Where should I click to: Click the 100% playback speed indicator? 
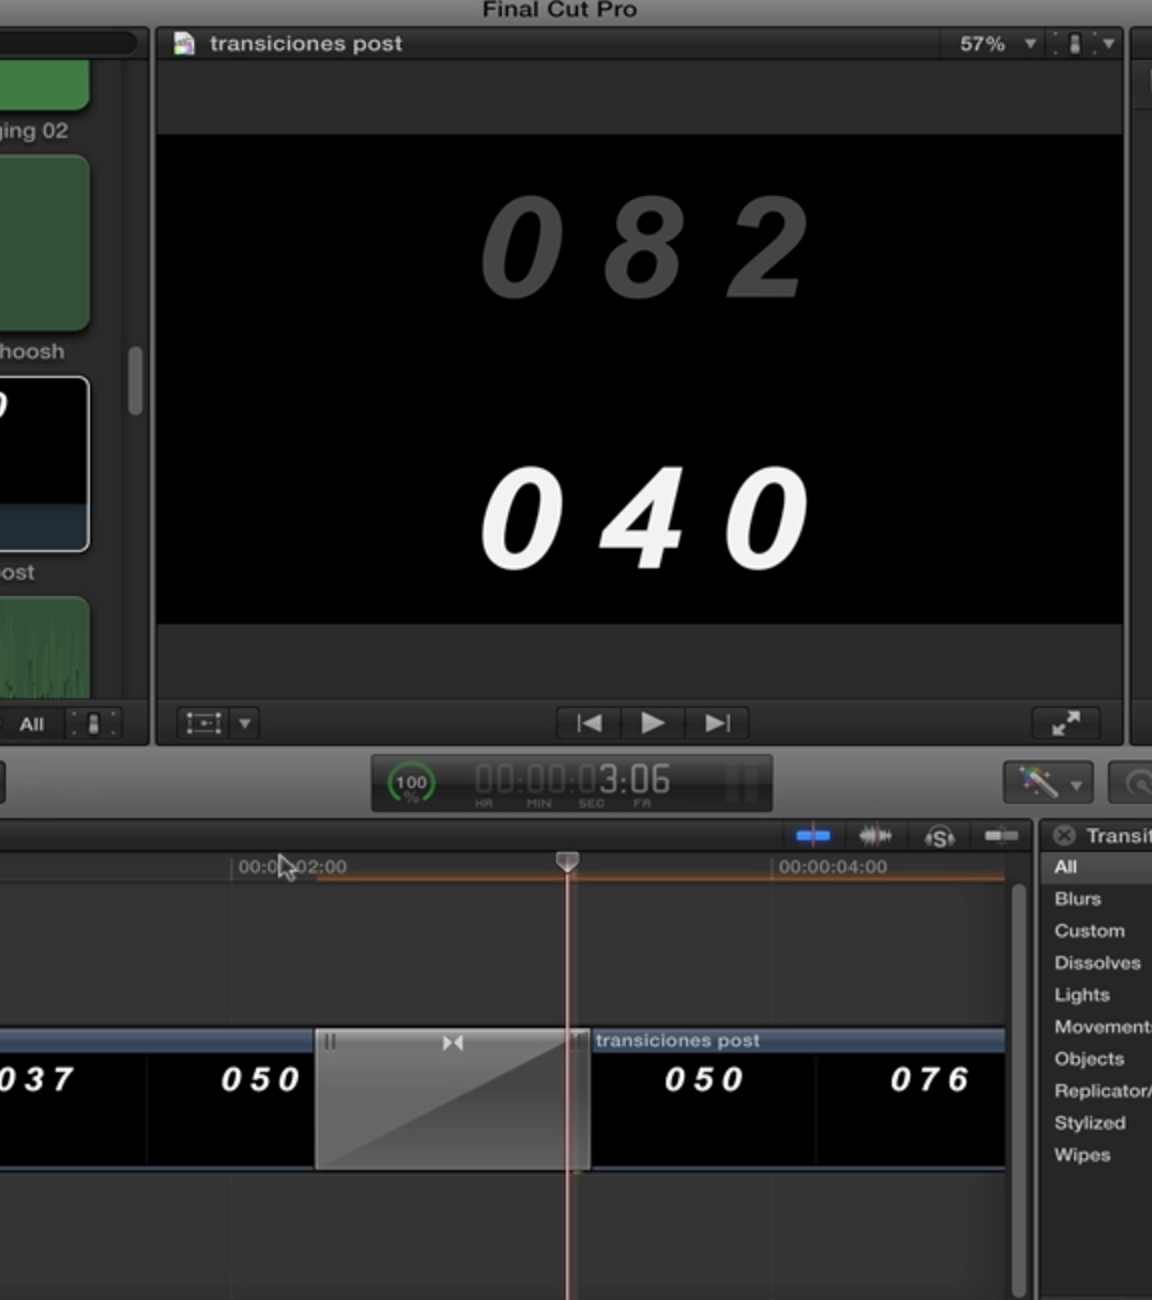(x=408, y=783)
